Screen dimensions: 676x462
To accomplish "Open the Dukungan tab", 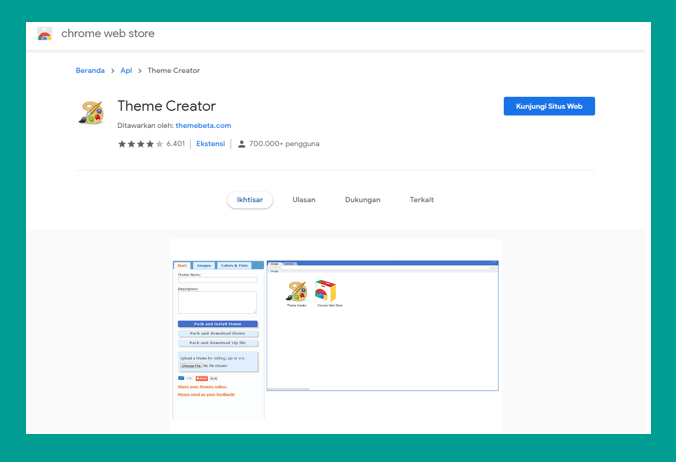I will 363,200.
